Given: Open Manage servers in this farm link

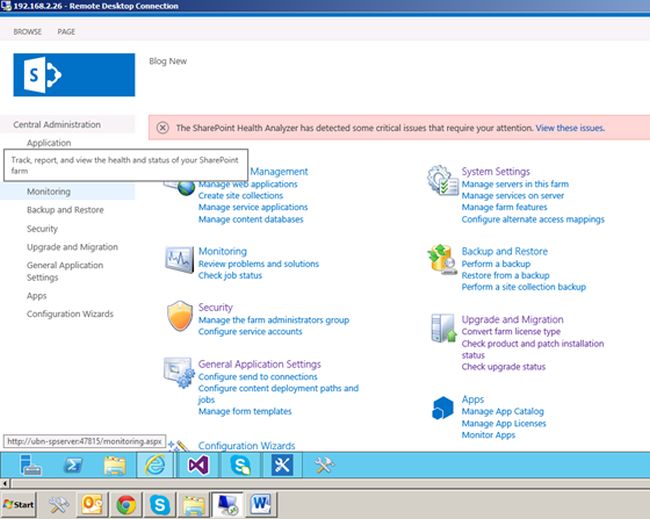Looking at the screenshot, I should coord(515,184).
